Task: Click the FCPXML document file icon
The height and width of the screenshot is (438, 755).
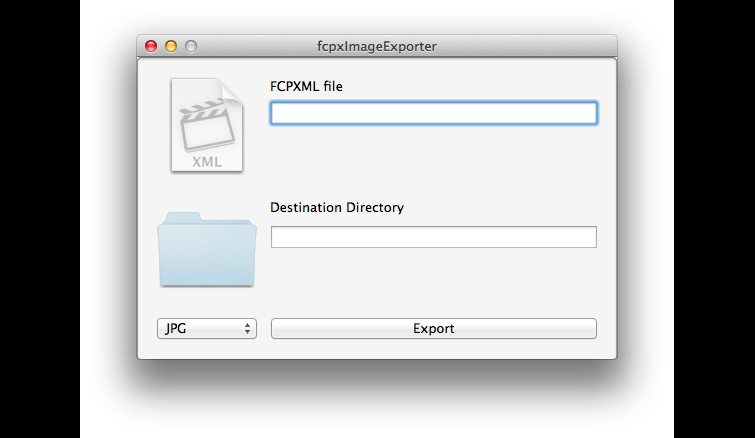Action: pyautogui.click(x=207, y=125)
